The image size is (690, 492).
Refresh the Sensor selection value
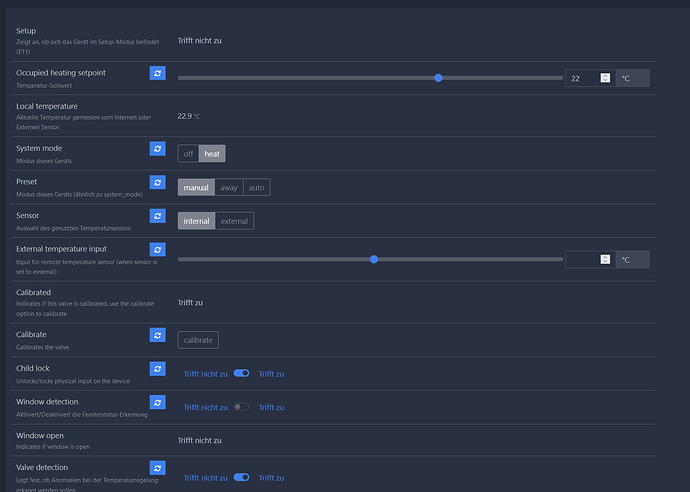click(x=158, y=216)
